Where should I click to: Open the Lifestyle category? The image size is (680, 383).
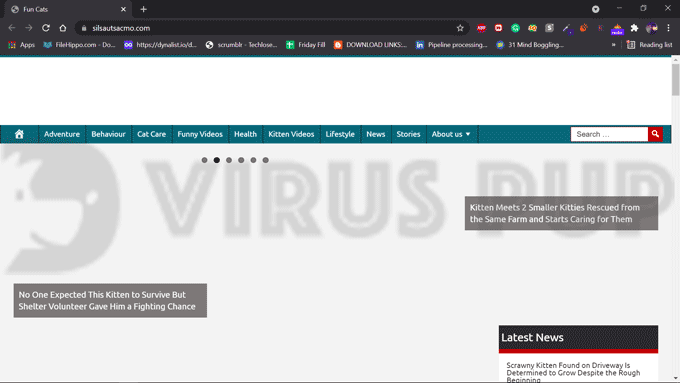tap(340, 134)
